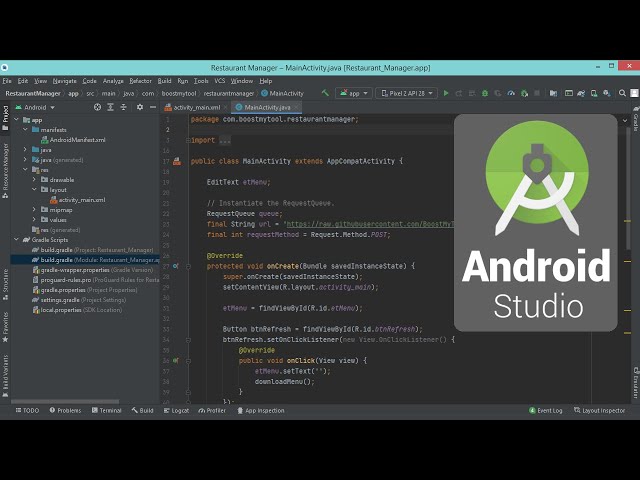Open Project panel gear options
Viewport: 640px width, 480px height.
point(140,107)
